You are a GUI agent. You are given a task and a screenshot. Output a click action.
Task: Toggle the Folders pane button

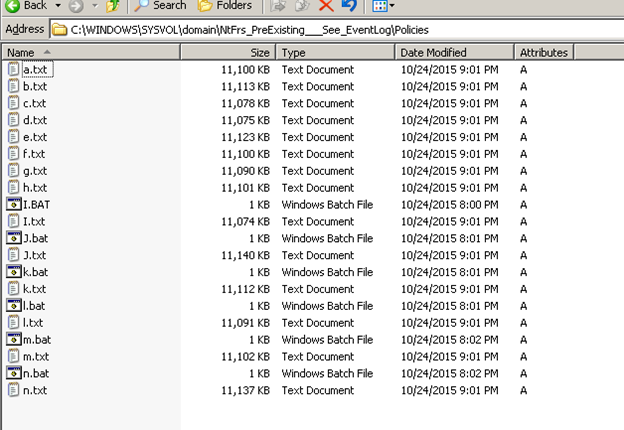tap(225, 6)
